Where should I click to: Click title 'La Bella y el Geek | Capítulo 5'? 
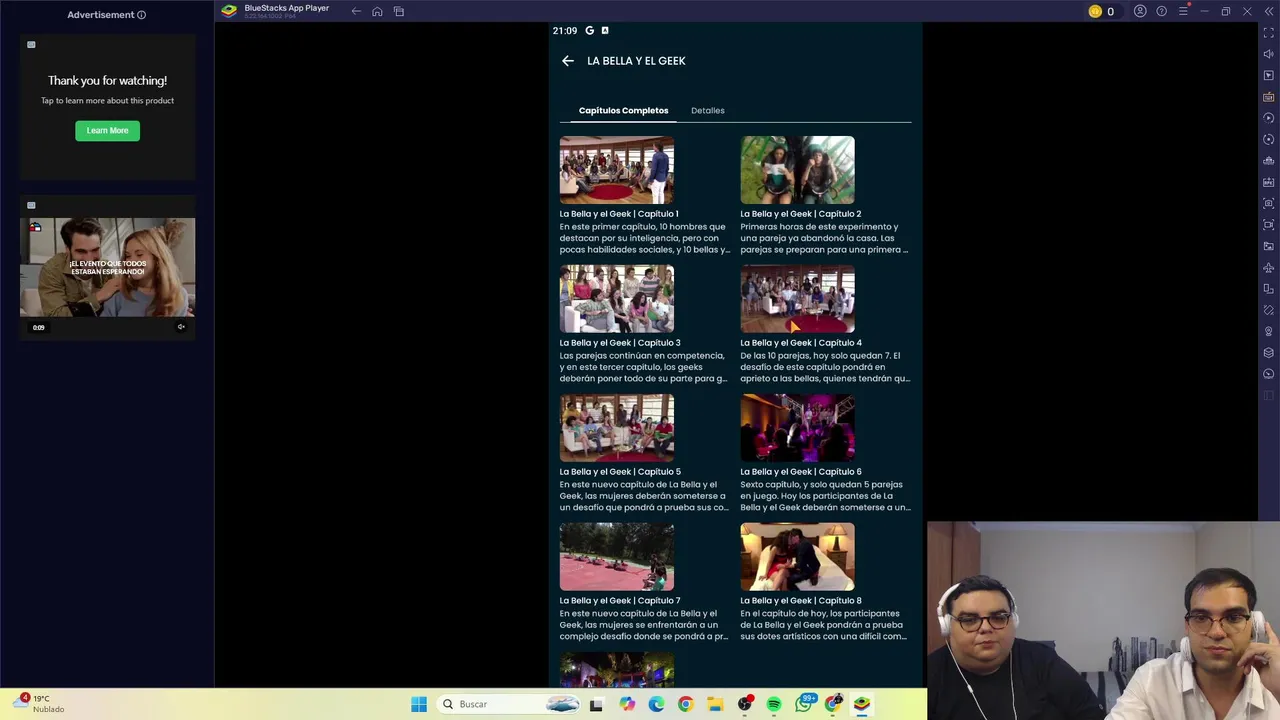pyautogui.click(x=620, y=472)
